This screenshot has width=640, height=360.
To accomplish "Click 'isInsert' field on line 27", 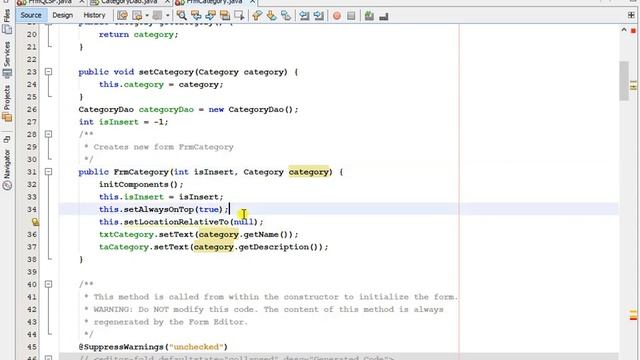I will point(119,122).
